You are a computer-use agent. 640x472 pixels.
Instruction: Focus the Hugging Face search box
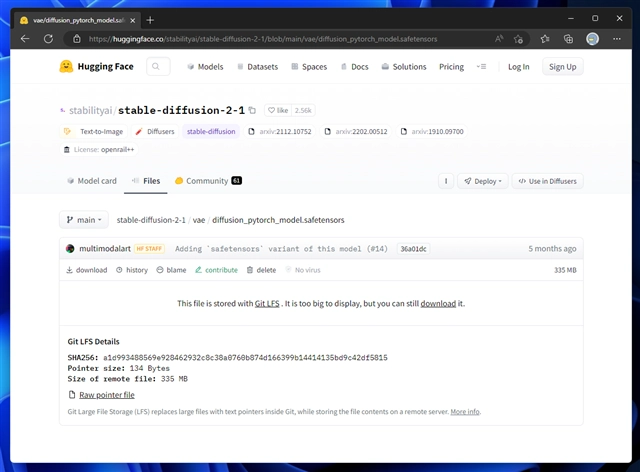click(x=158, y=67)
